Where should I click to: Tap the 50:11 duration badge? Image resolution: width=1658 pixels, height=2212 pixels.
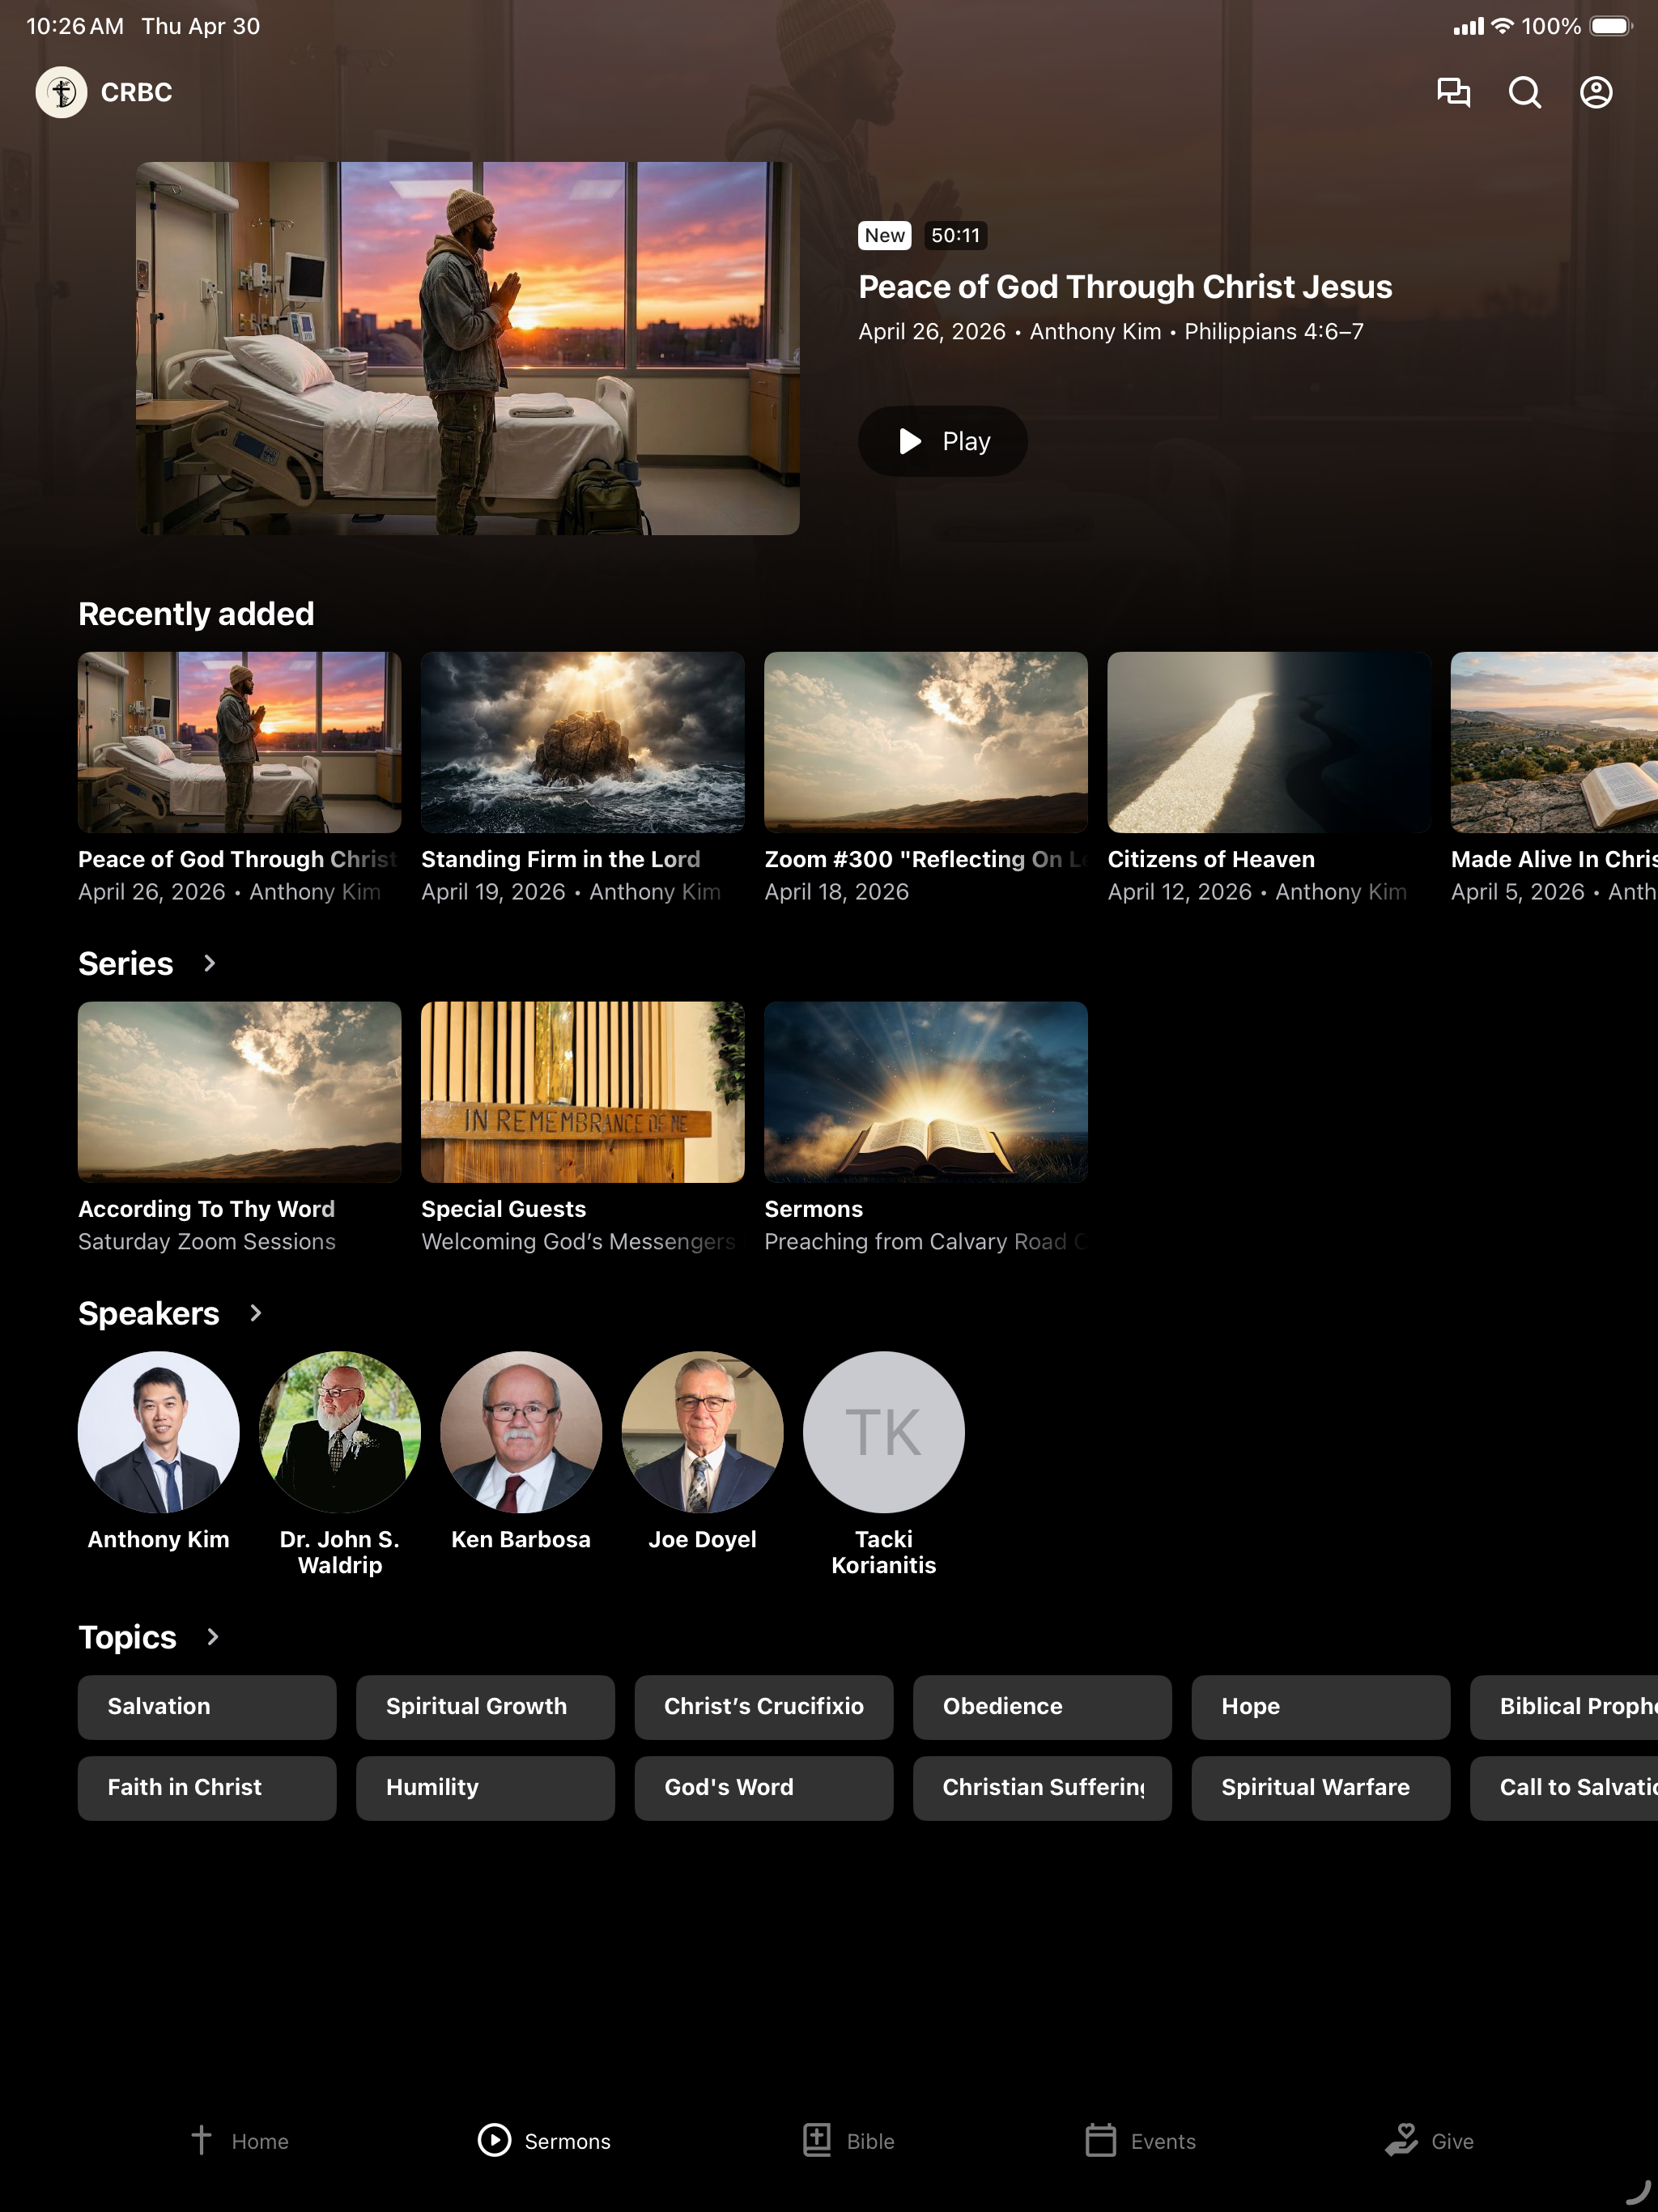click(955, 235)
